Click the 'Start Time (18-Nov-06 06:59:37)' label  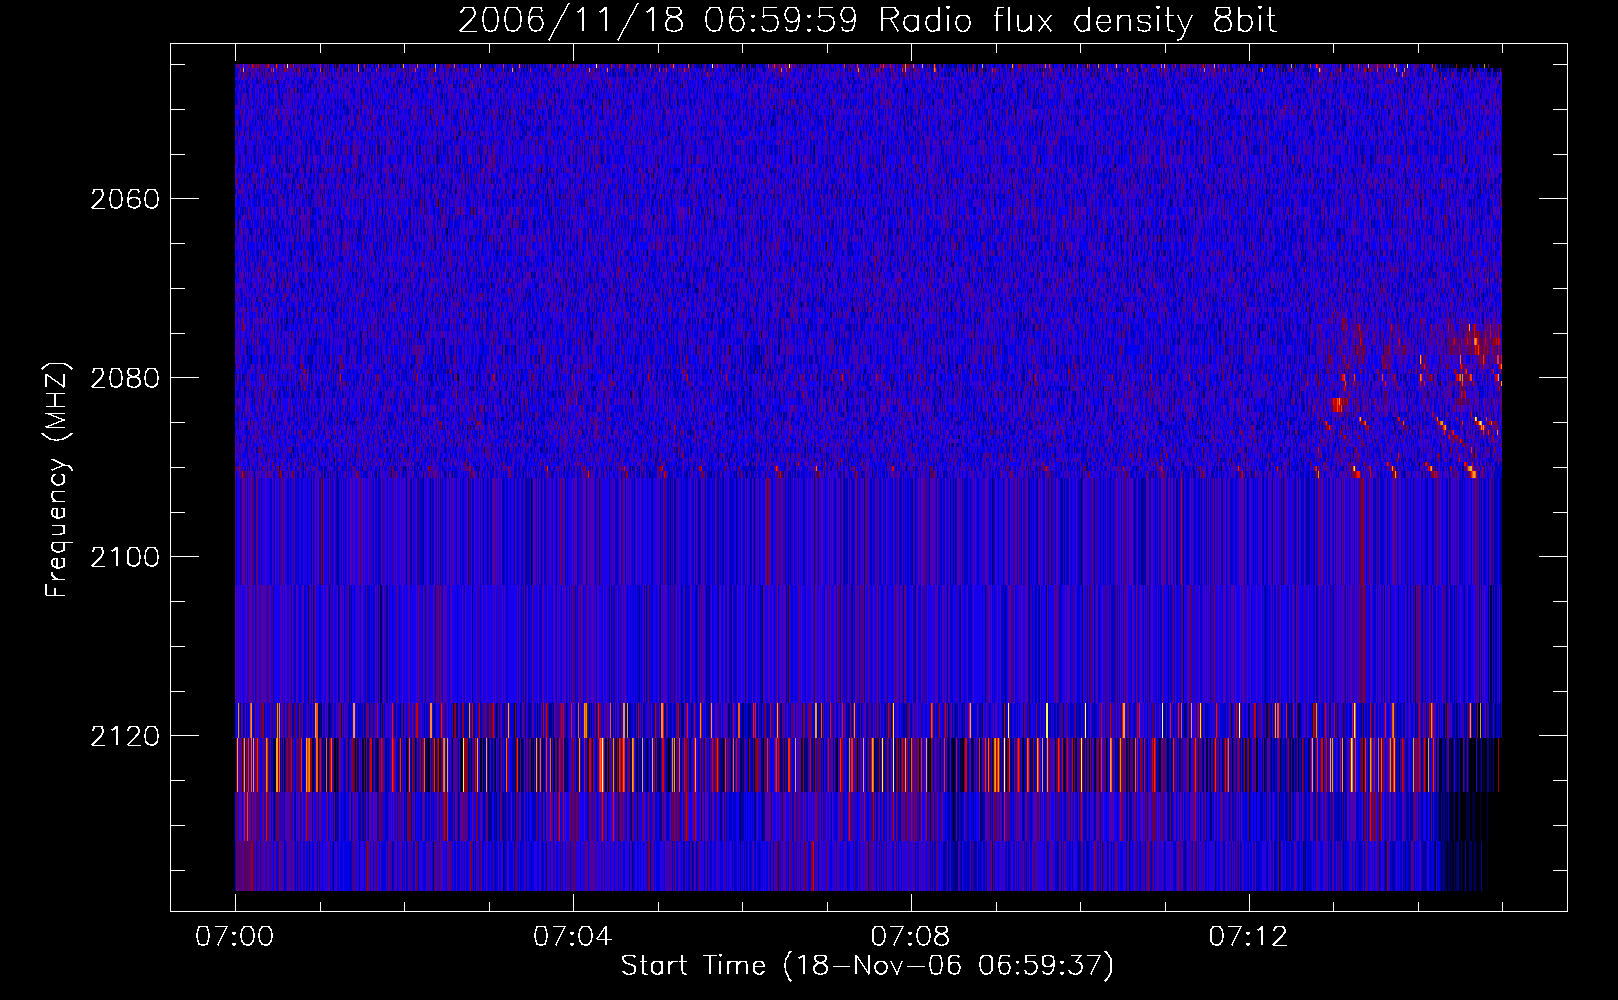[867, 966]
